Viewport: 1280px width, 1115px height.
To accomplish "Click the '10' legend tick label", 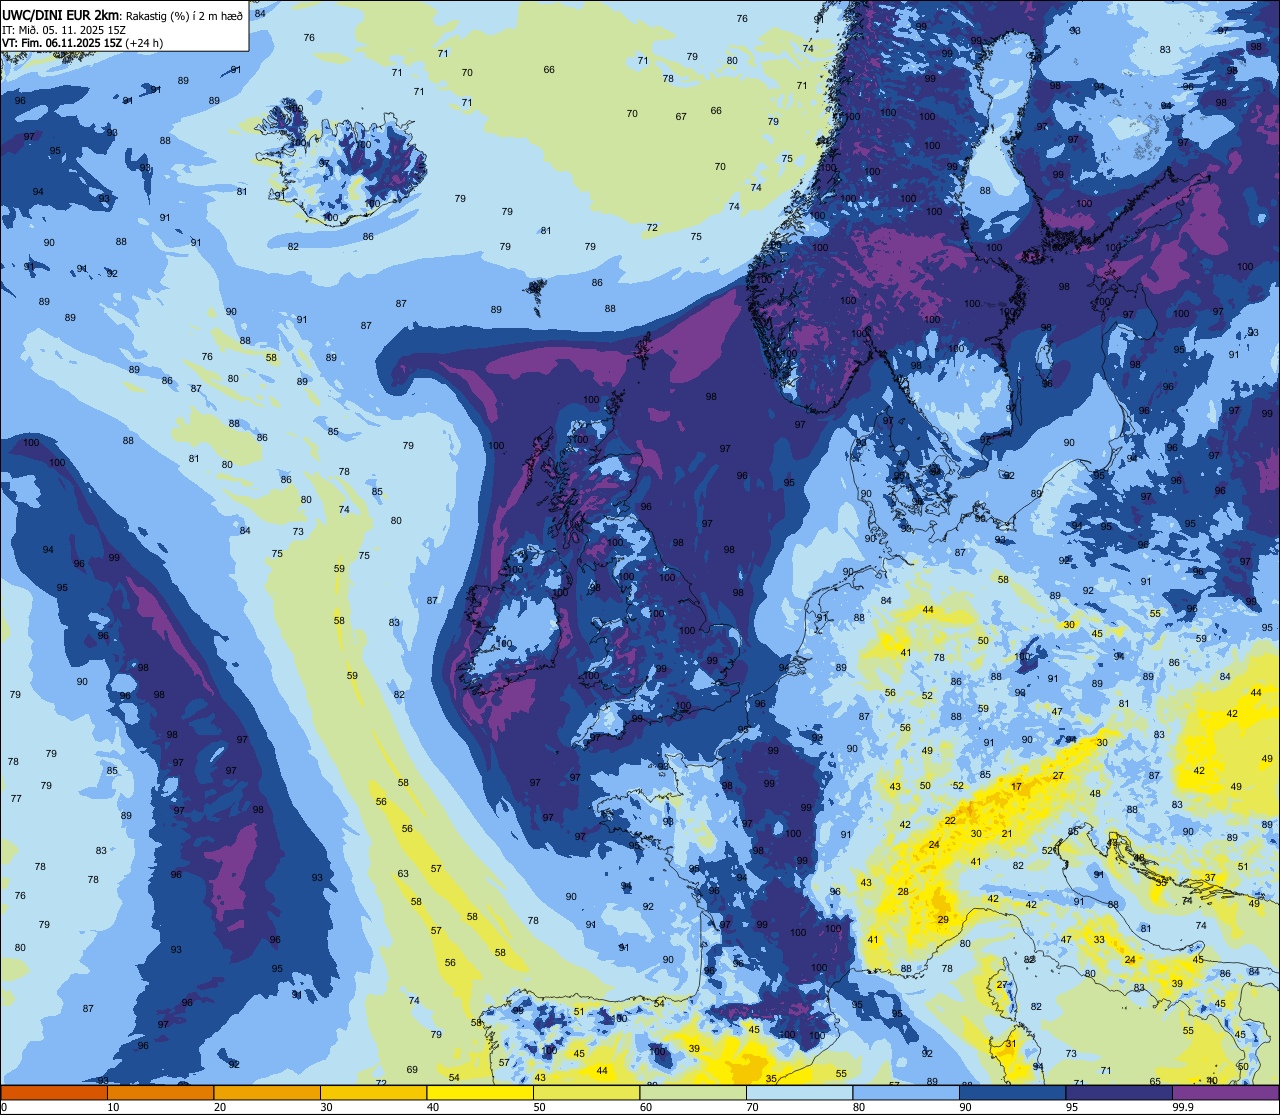I will click(113, 1107).
